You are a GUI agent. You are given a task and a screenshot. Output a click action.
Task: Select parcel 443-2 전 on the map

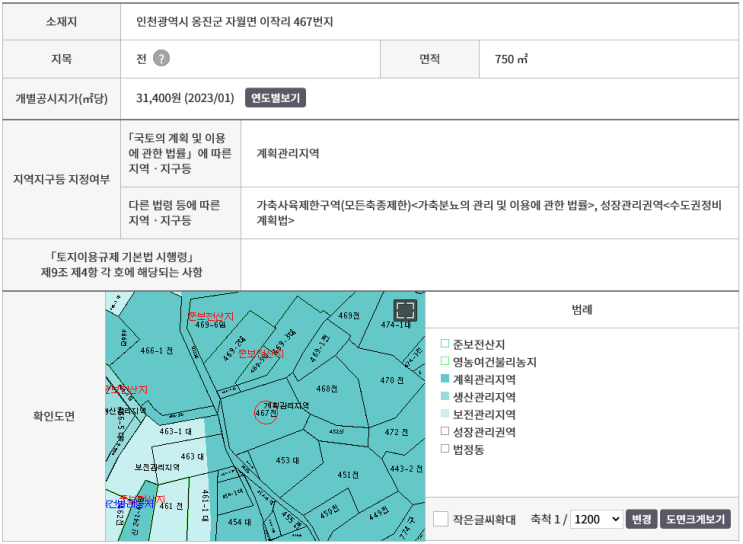(406, 469)
